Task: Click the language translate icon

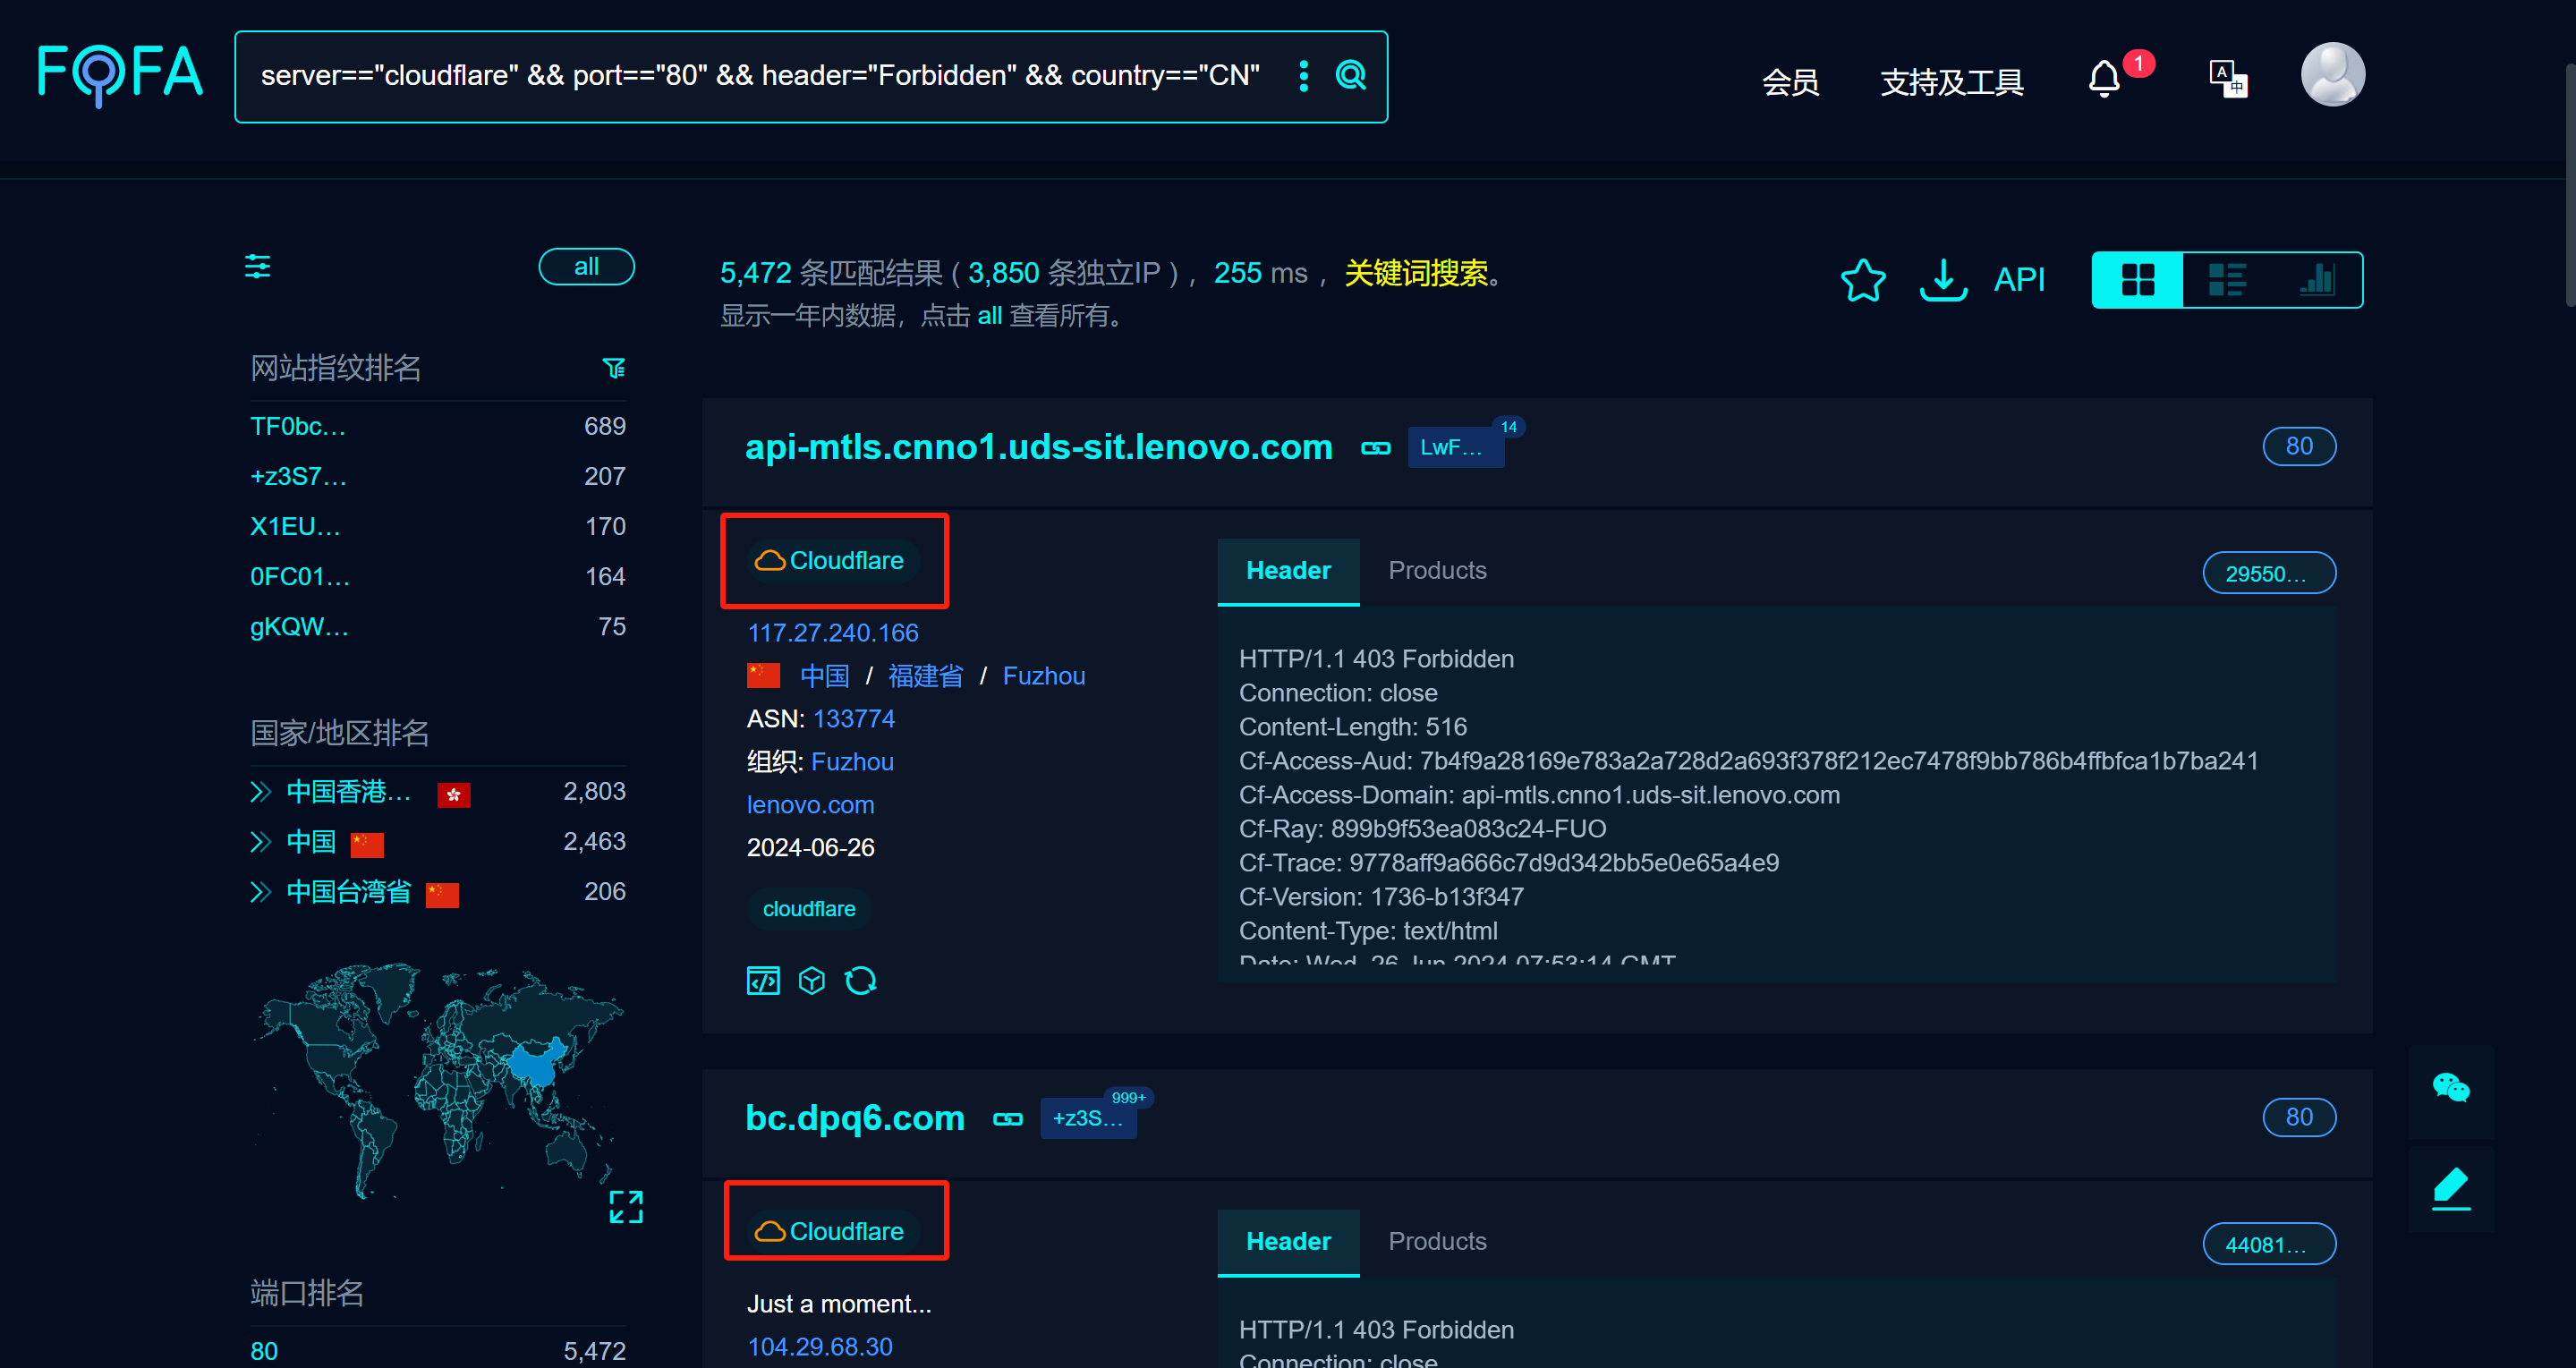Action: tap(2227, 79)
